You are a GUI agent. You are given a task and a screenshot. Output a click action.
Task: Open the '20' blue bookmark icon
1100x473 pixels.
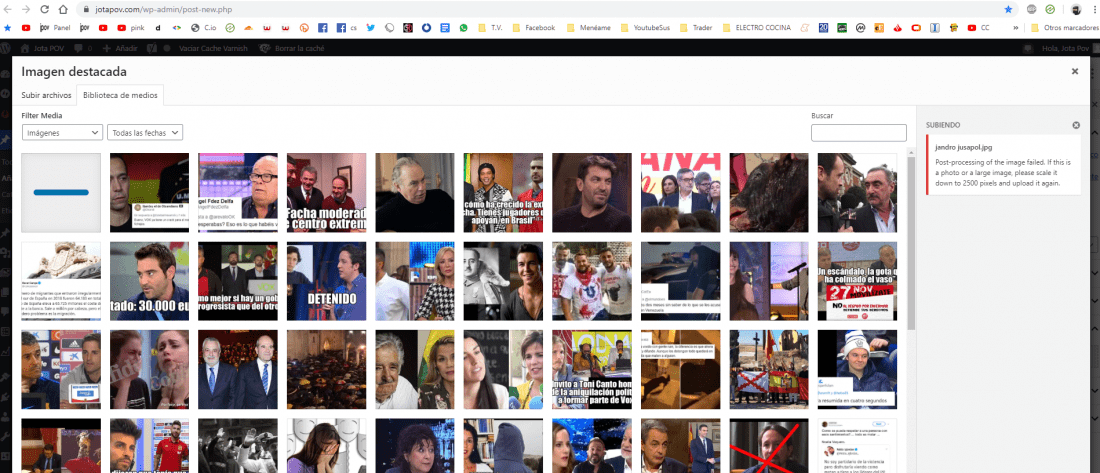pos(824,28)
